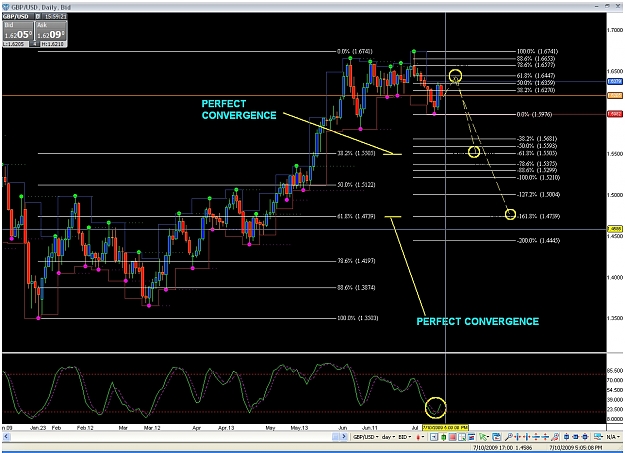This screenshot has height=453, width=625.
Task: Click the lower 'PERFECT CONVERGENCE' text annotation
Action: point(478,321)
